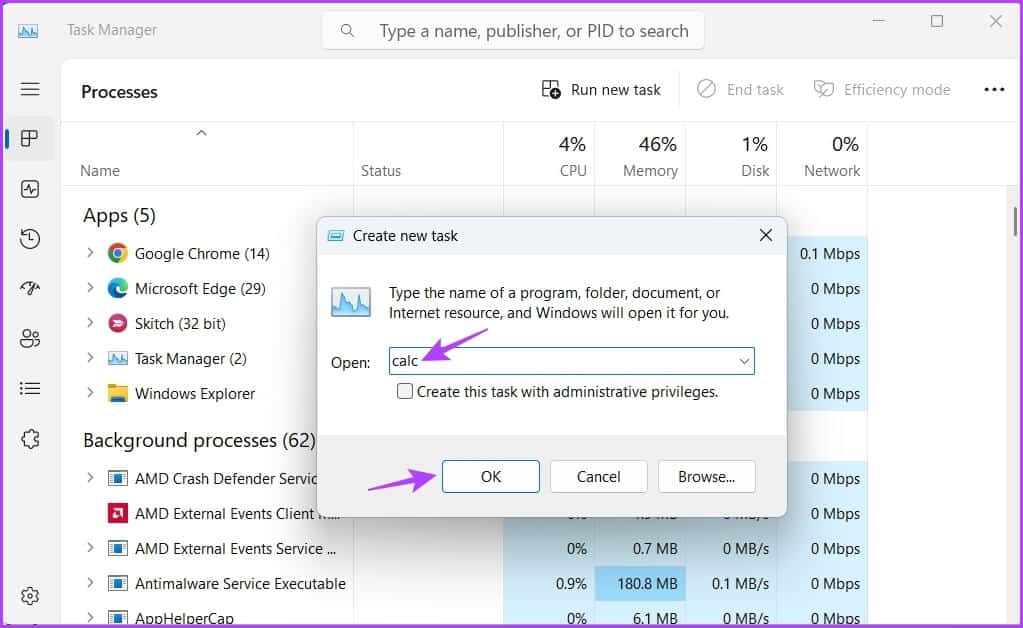
Task: Click the Run new task button
Action: 601,89
